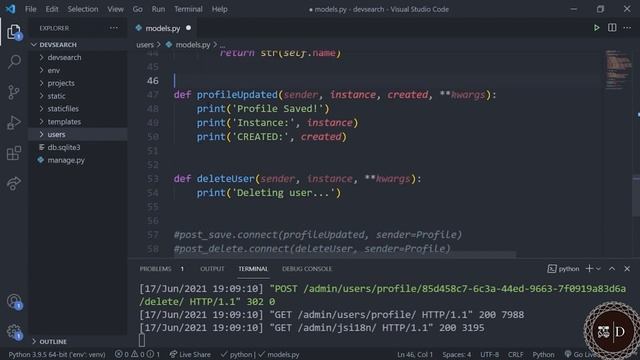Click Ln 46, Col 1 in status bar

click(415, 354)
